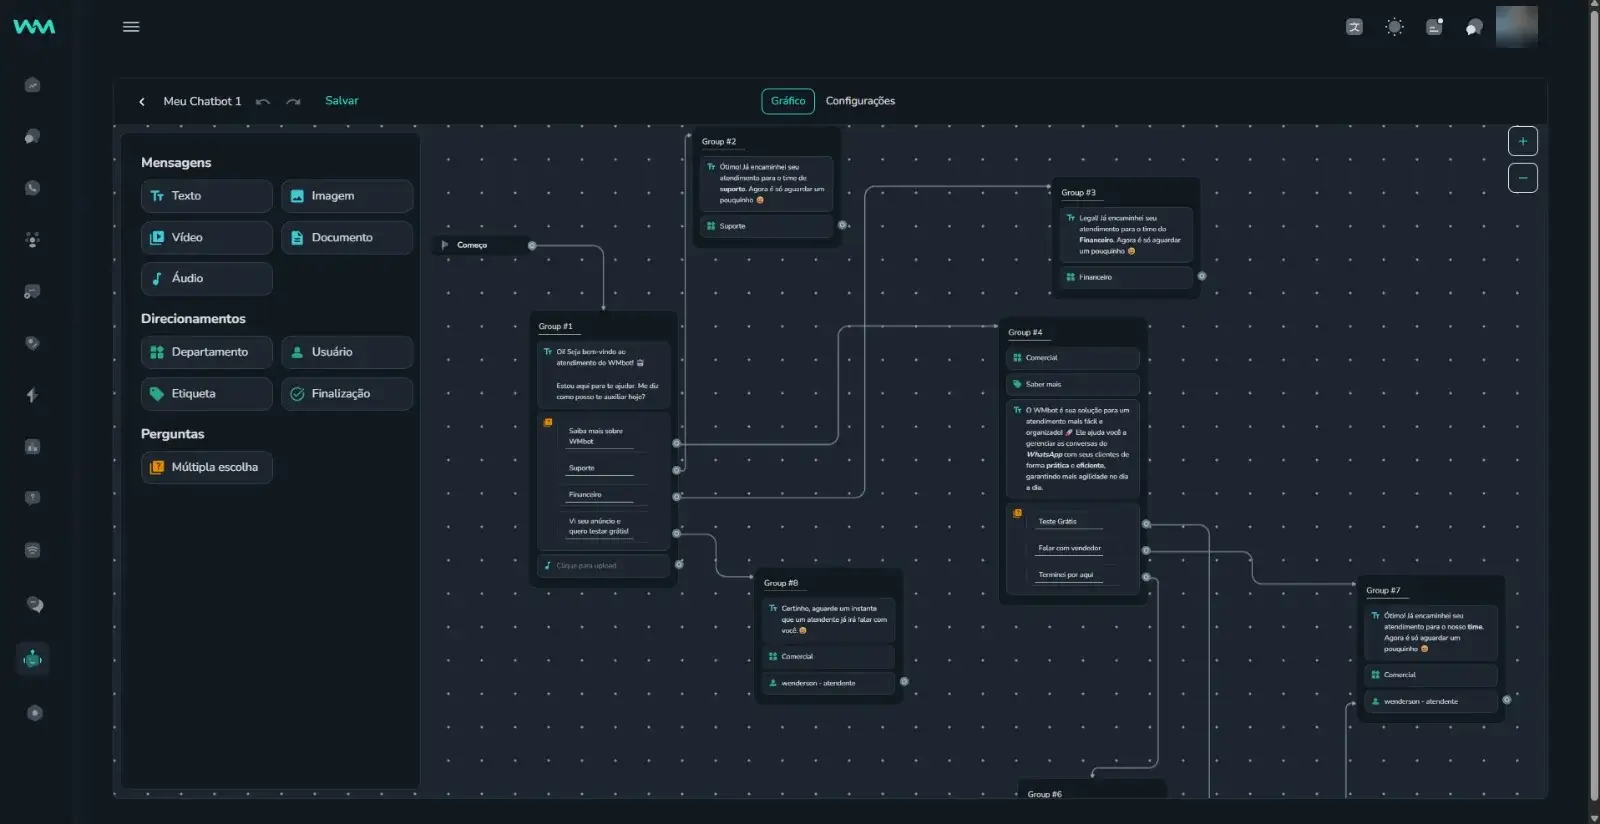The image size is (1600, 824).
Task: Select the Departamento routing block
Action: click(x=207, y=352)
